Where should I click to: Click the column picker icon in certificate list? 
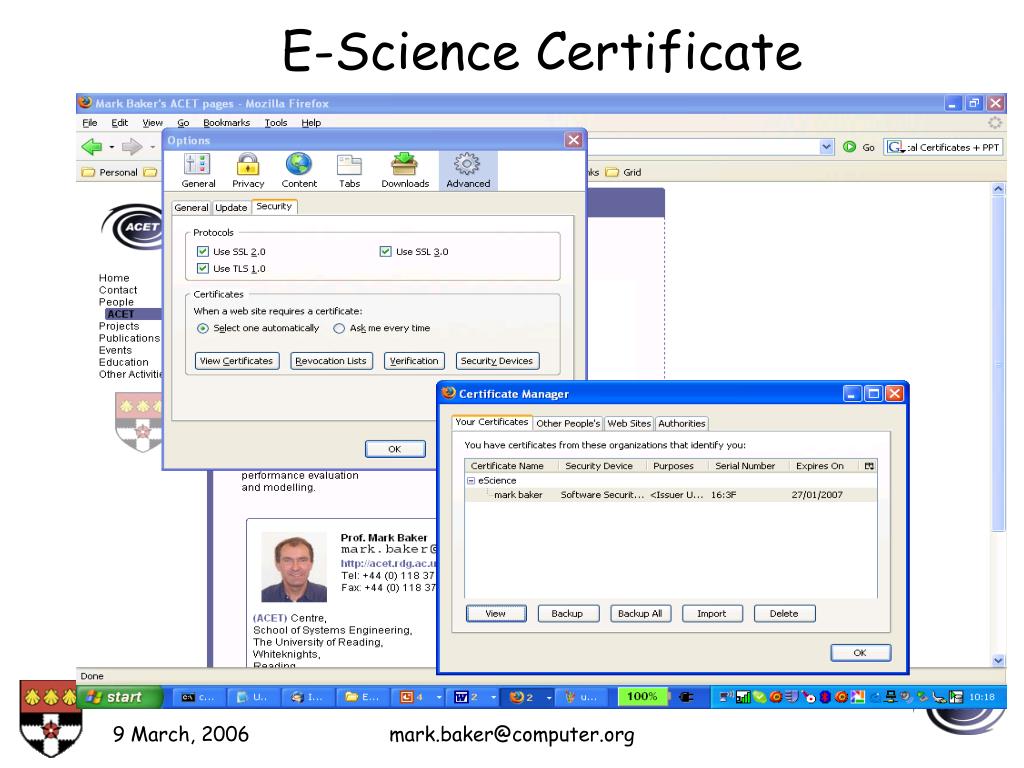pyautogui.click(x=869, y=466)
